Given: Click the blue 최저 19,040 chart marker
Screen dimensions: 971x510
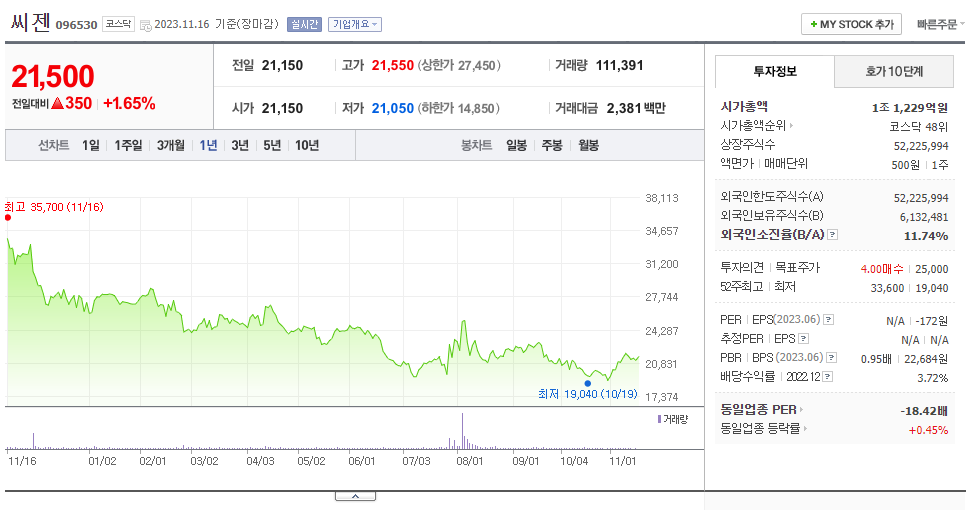Looking at the screenshot, I should point(588,383).
